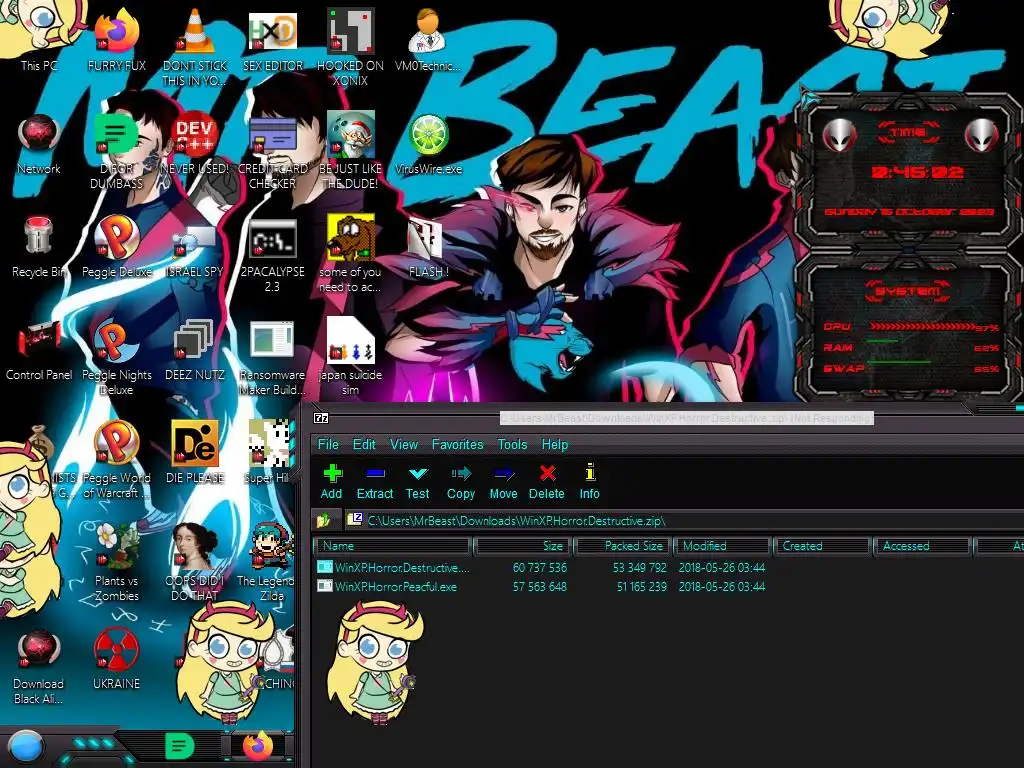The width and height of the screenshot is (1024, 768).
Task: Open the Start orb on taskbar
Action: click(26, 748)
